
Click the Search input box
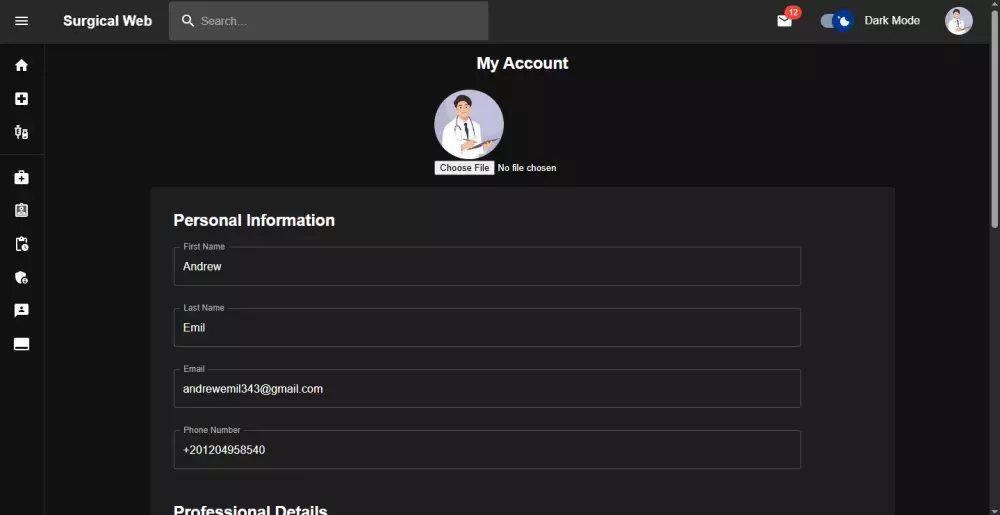(x=328, y=21)
